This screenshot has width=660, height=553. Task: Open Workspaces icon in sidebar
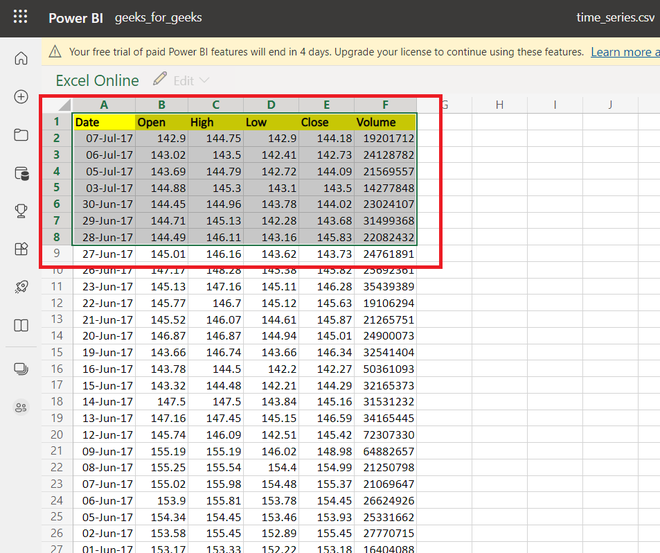[x=21, y=369]
